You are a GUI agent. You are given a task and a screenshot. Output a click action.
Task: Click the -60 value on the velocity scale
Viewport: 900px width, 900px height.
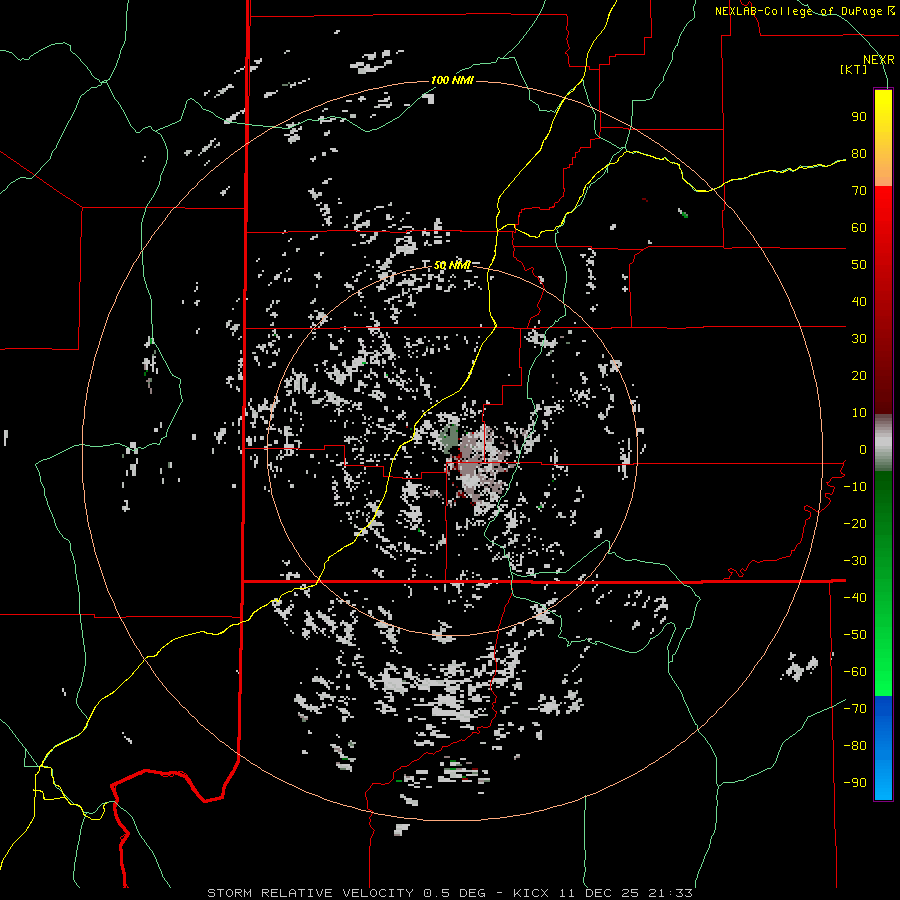tap(855, 672)
